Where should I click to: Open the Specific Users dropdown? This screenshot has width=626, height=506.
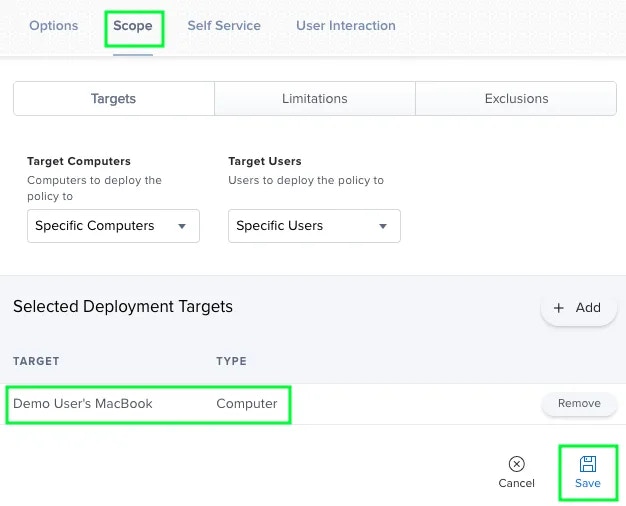[x=314, y=226]
